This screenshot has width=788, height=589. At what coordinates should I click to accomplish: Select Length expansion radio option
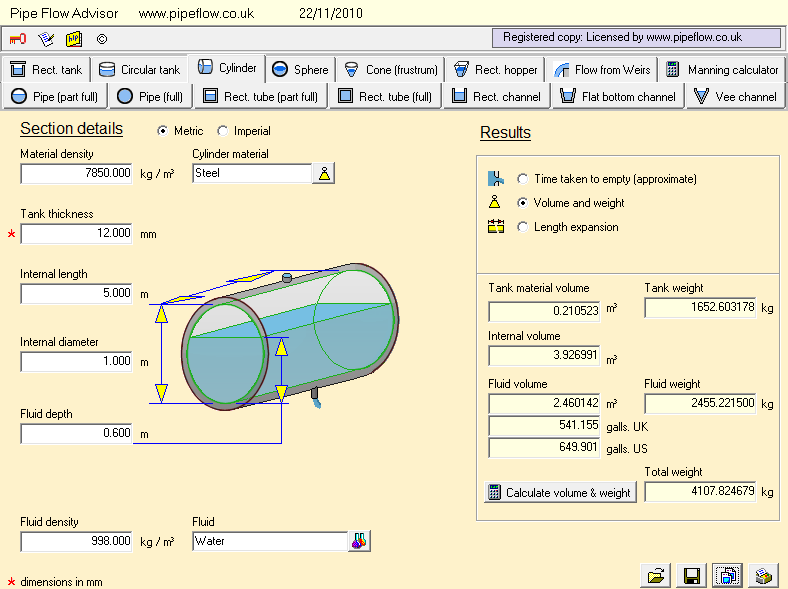point(523,227)
